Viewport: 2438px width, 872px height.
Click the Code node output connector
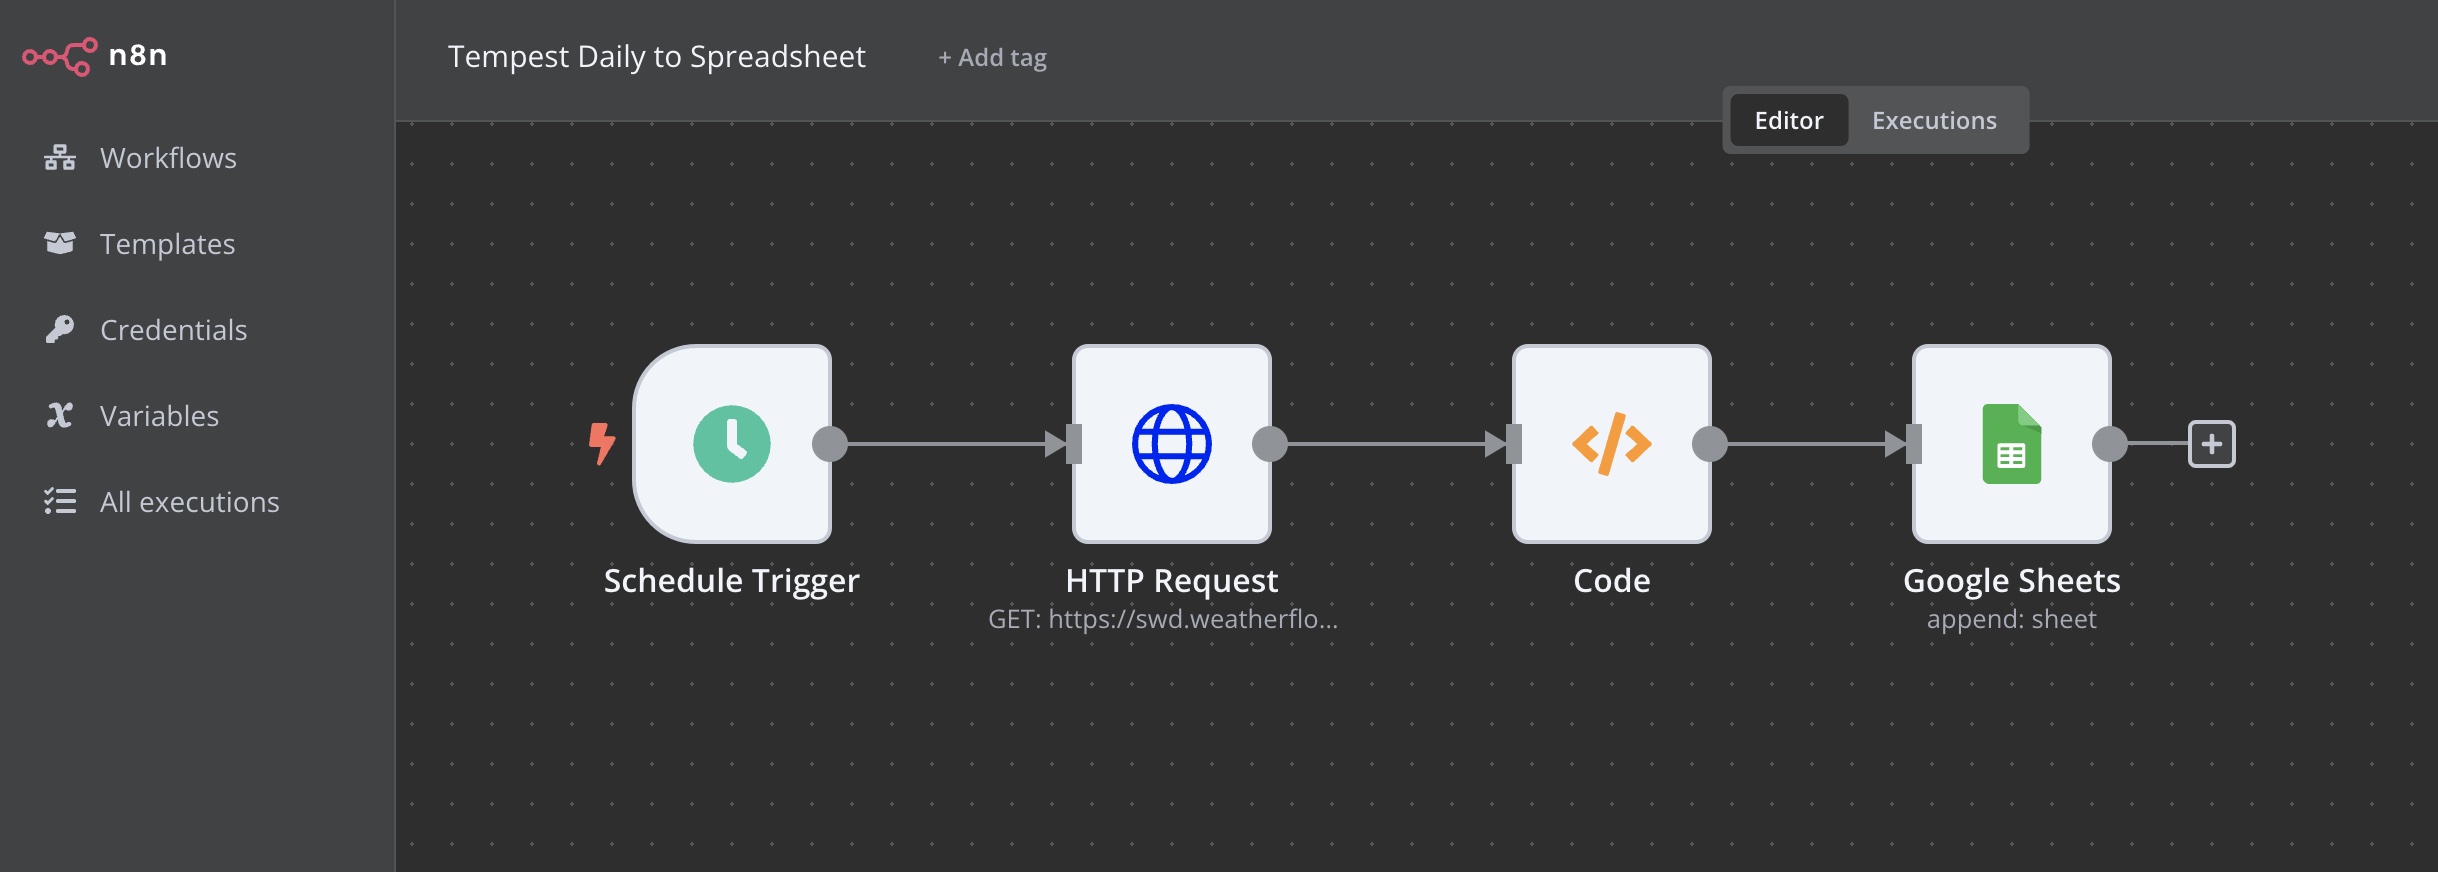point(1710,444)
